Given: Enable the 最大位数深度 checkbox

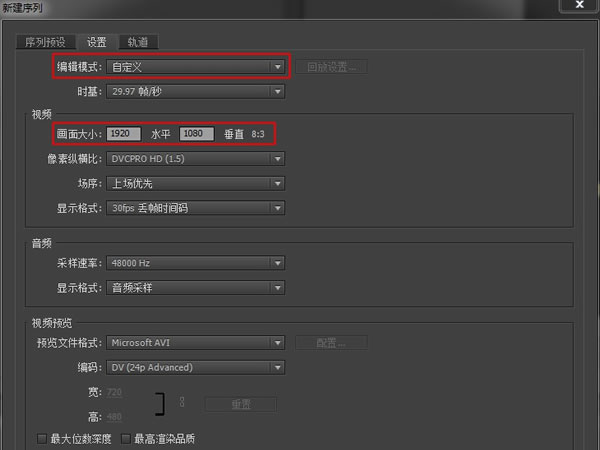Looking at the screenshot, I should click(x=42, y=438).
